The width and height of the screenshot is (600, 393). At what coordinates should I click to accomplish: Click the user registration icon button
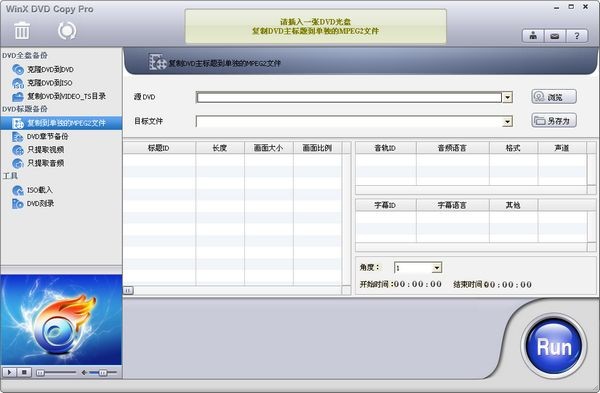(533, 36)
